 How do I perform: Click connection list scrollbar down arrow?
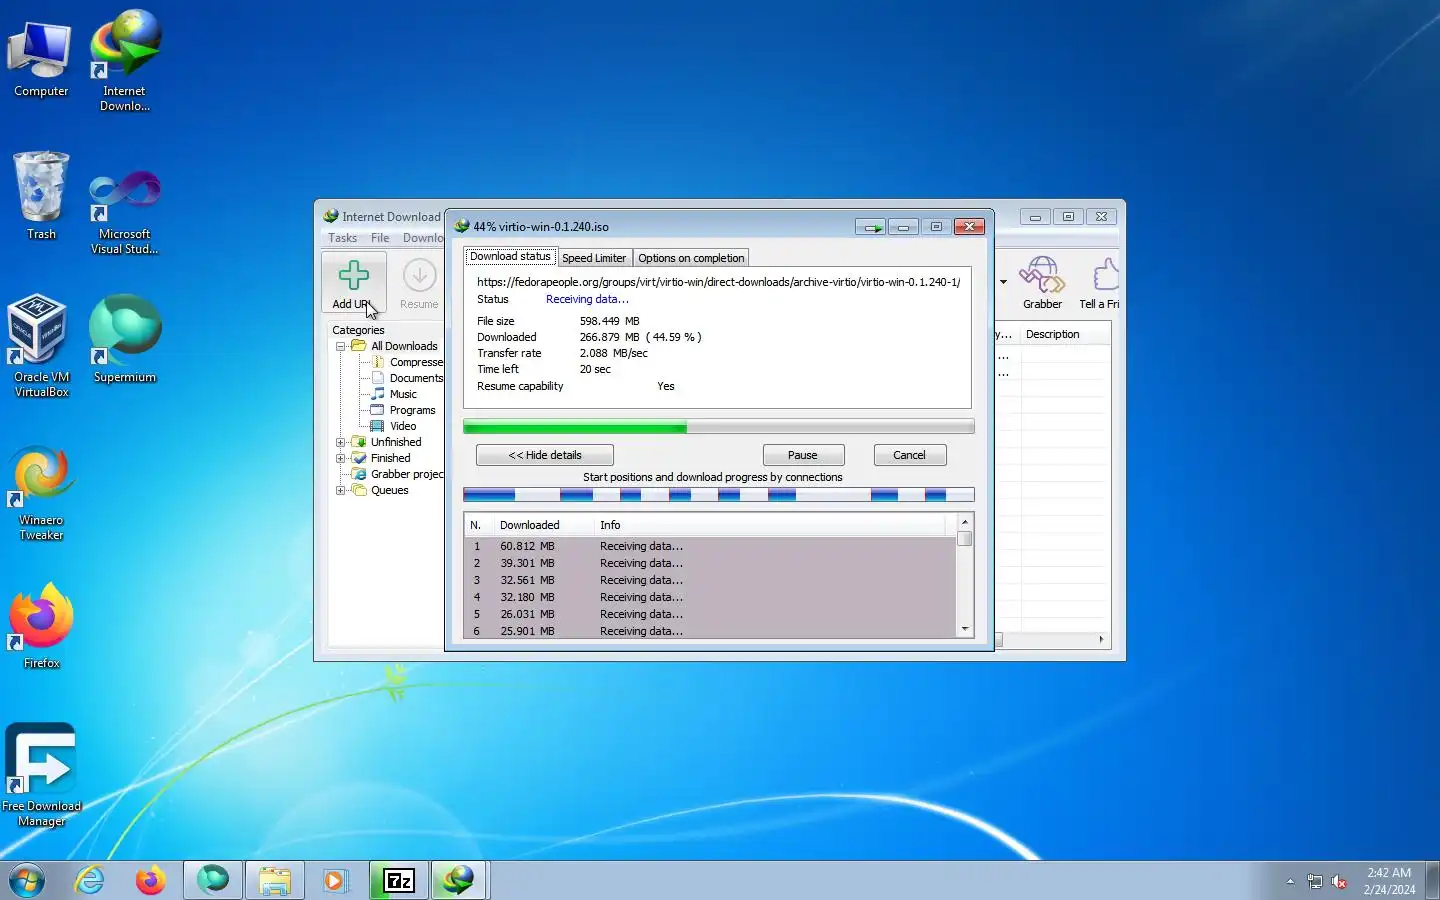[x=965, y=629]
